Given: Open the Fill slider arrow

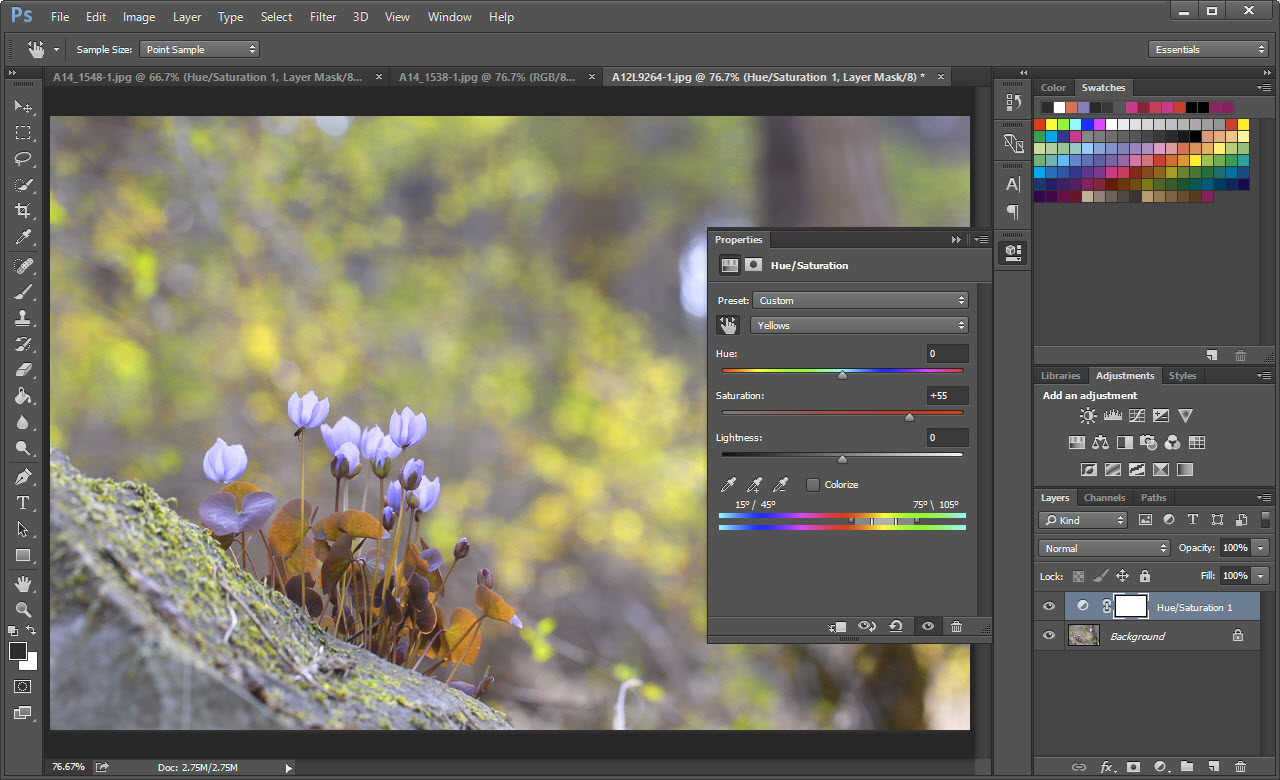Looking at the screenshot, I should 1260,576.
